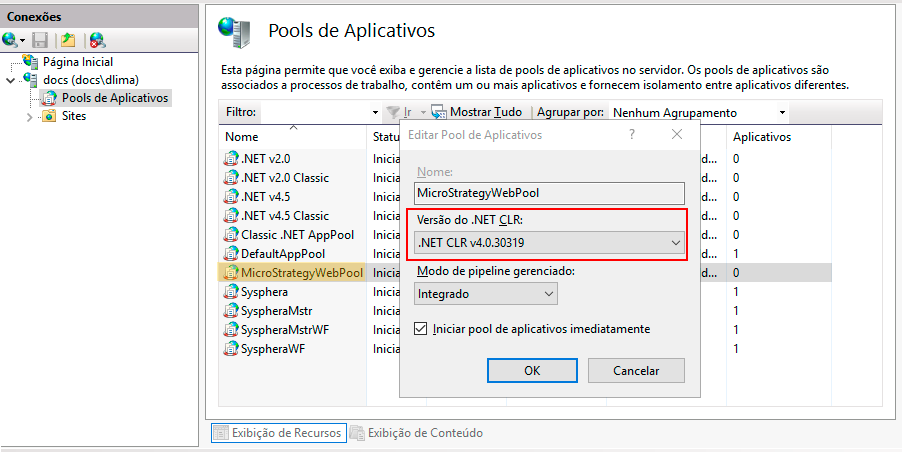Select the Sysphera pool name
This screenshot has height=452, width=902.
tap(264, 292)
